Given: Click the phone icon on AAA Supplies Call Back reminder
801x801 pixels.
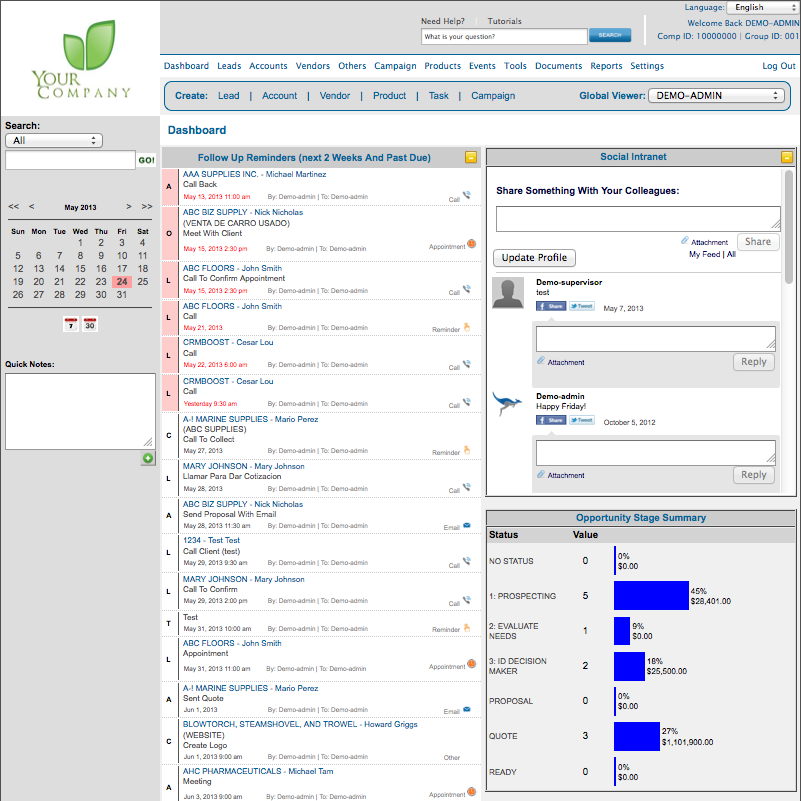Looking at the screenshot, I should (x=466, y=195).
